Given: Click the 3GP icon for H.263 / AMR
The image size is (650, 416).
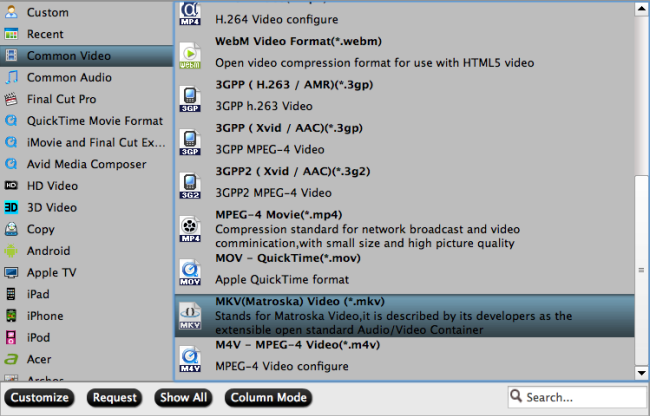Looking at the screenshot, I should [190, 99].
